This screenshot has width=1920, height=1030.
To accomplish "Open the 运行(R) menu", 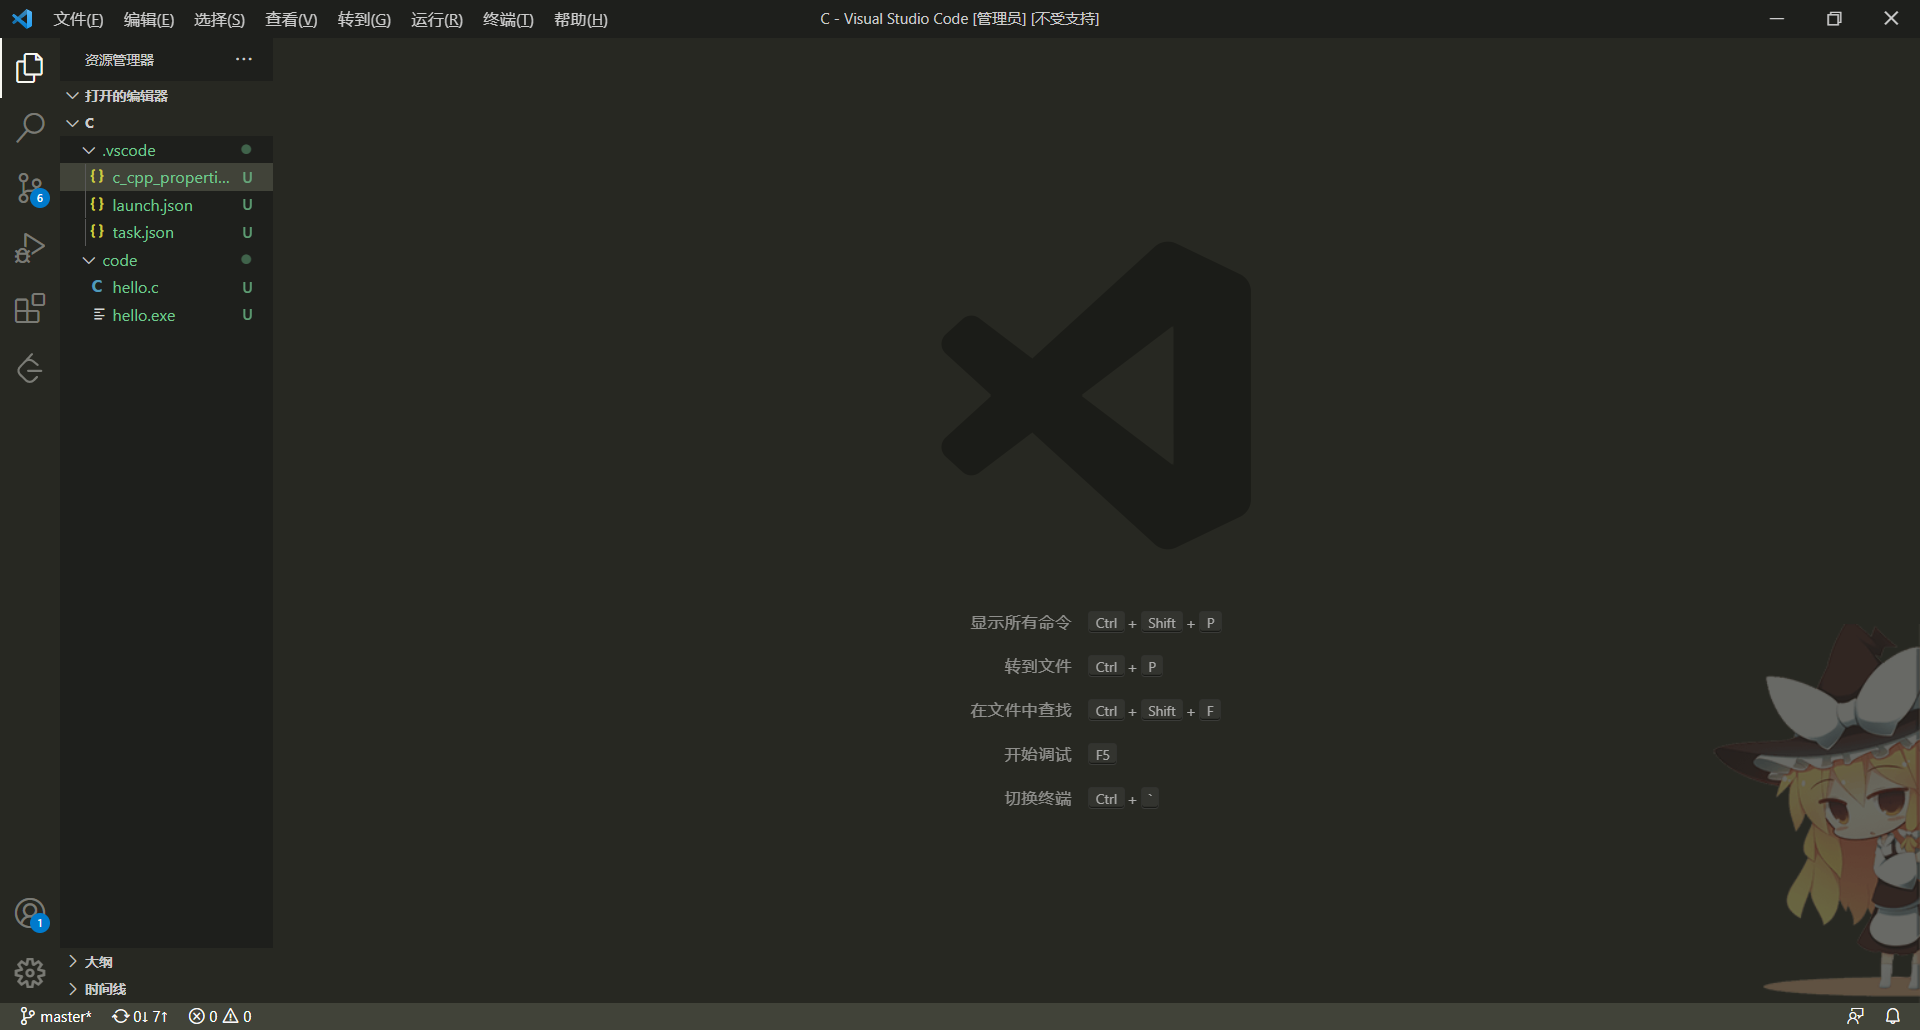I will pyautogui.click(x=437, y=20).
